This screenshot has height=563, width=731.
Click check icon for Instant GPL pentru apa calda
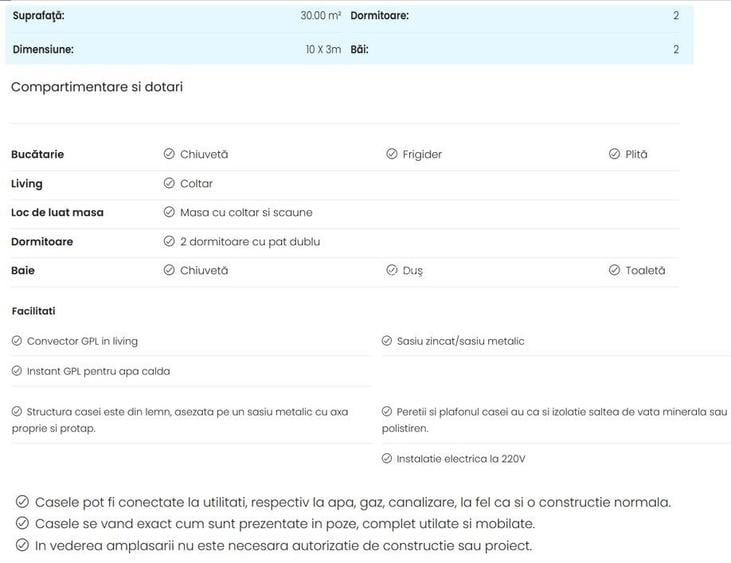[x=17, y=371]
